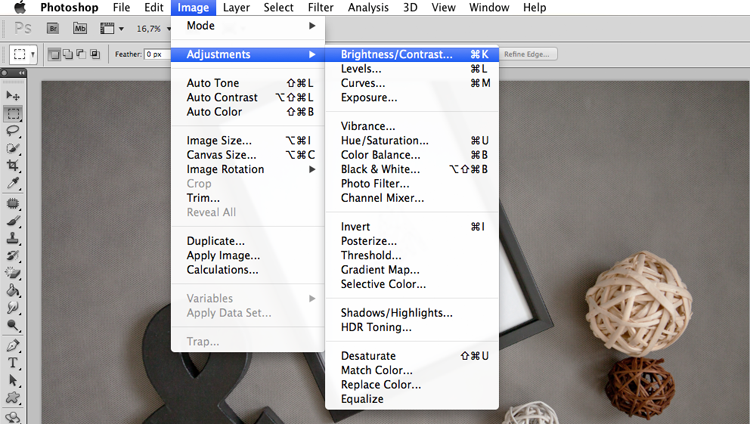750x424 pixels.
Task: Open the Help menu
Action: [x=534, y=7]
